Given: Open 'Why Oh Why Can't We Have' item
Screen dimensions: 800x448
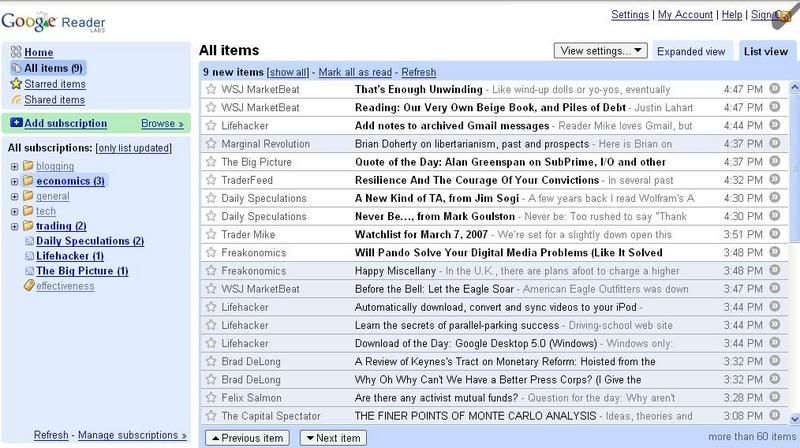Looking at the screenshot, I should tap(498, 380).
